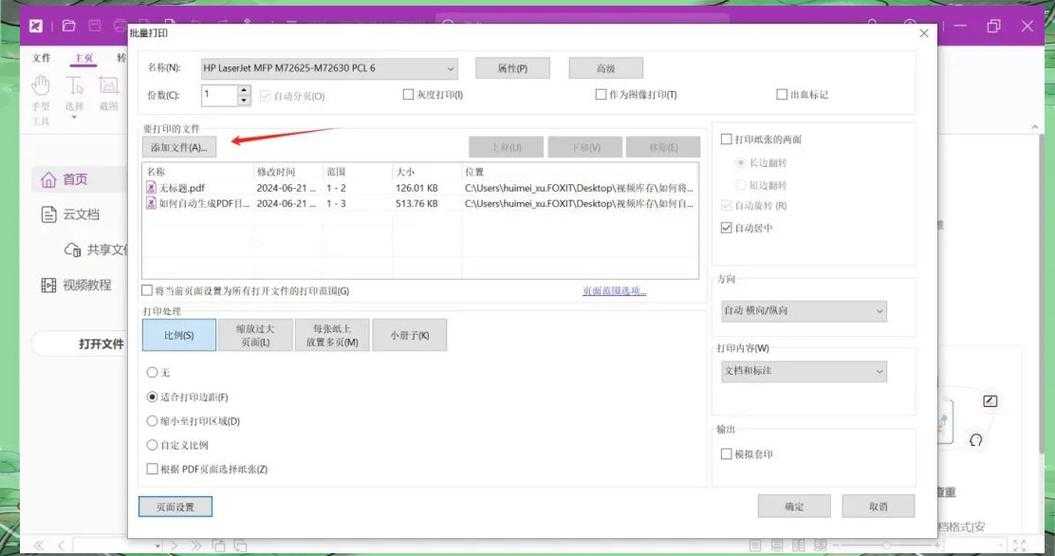Enable print on both sides (打印纸张的两面)
This screenshot has width=1055, height=556.
(726, 139)
